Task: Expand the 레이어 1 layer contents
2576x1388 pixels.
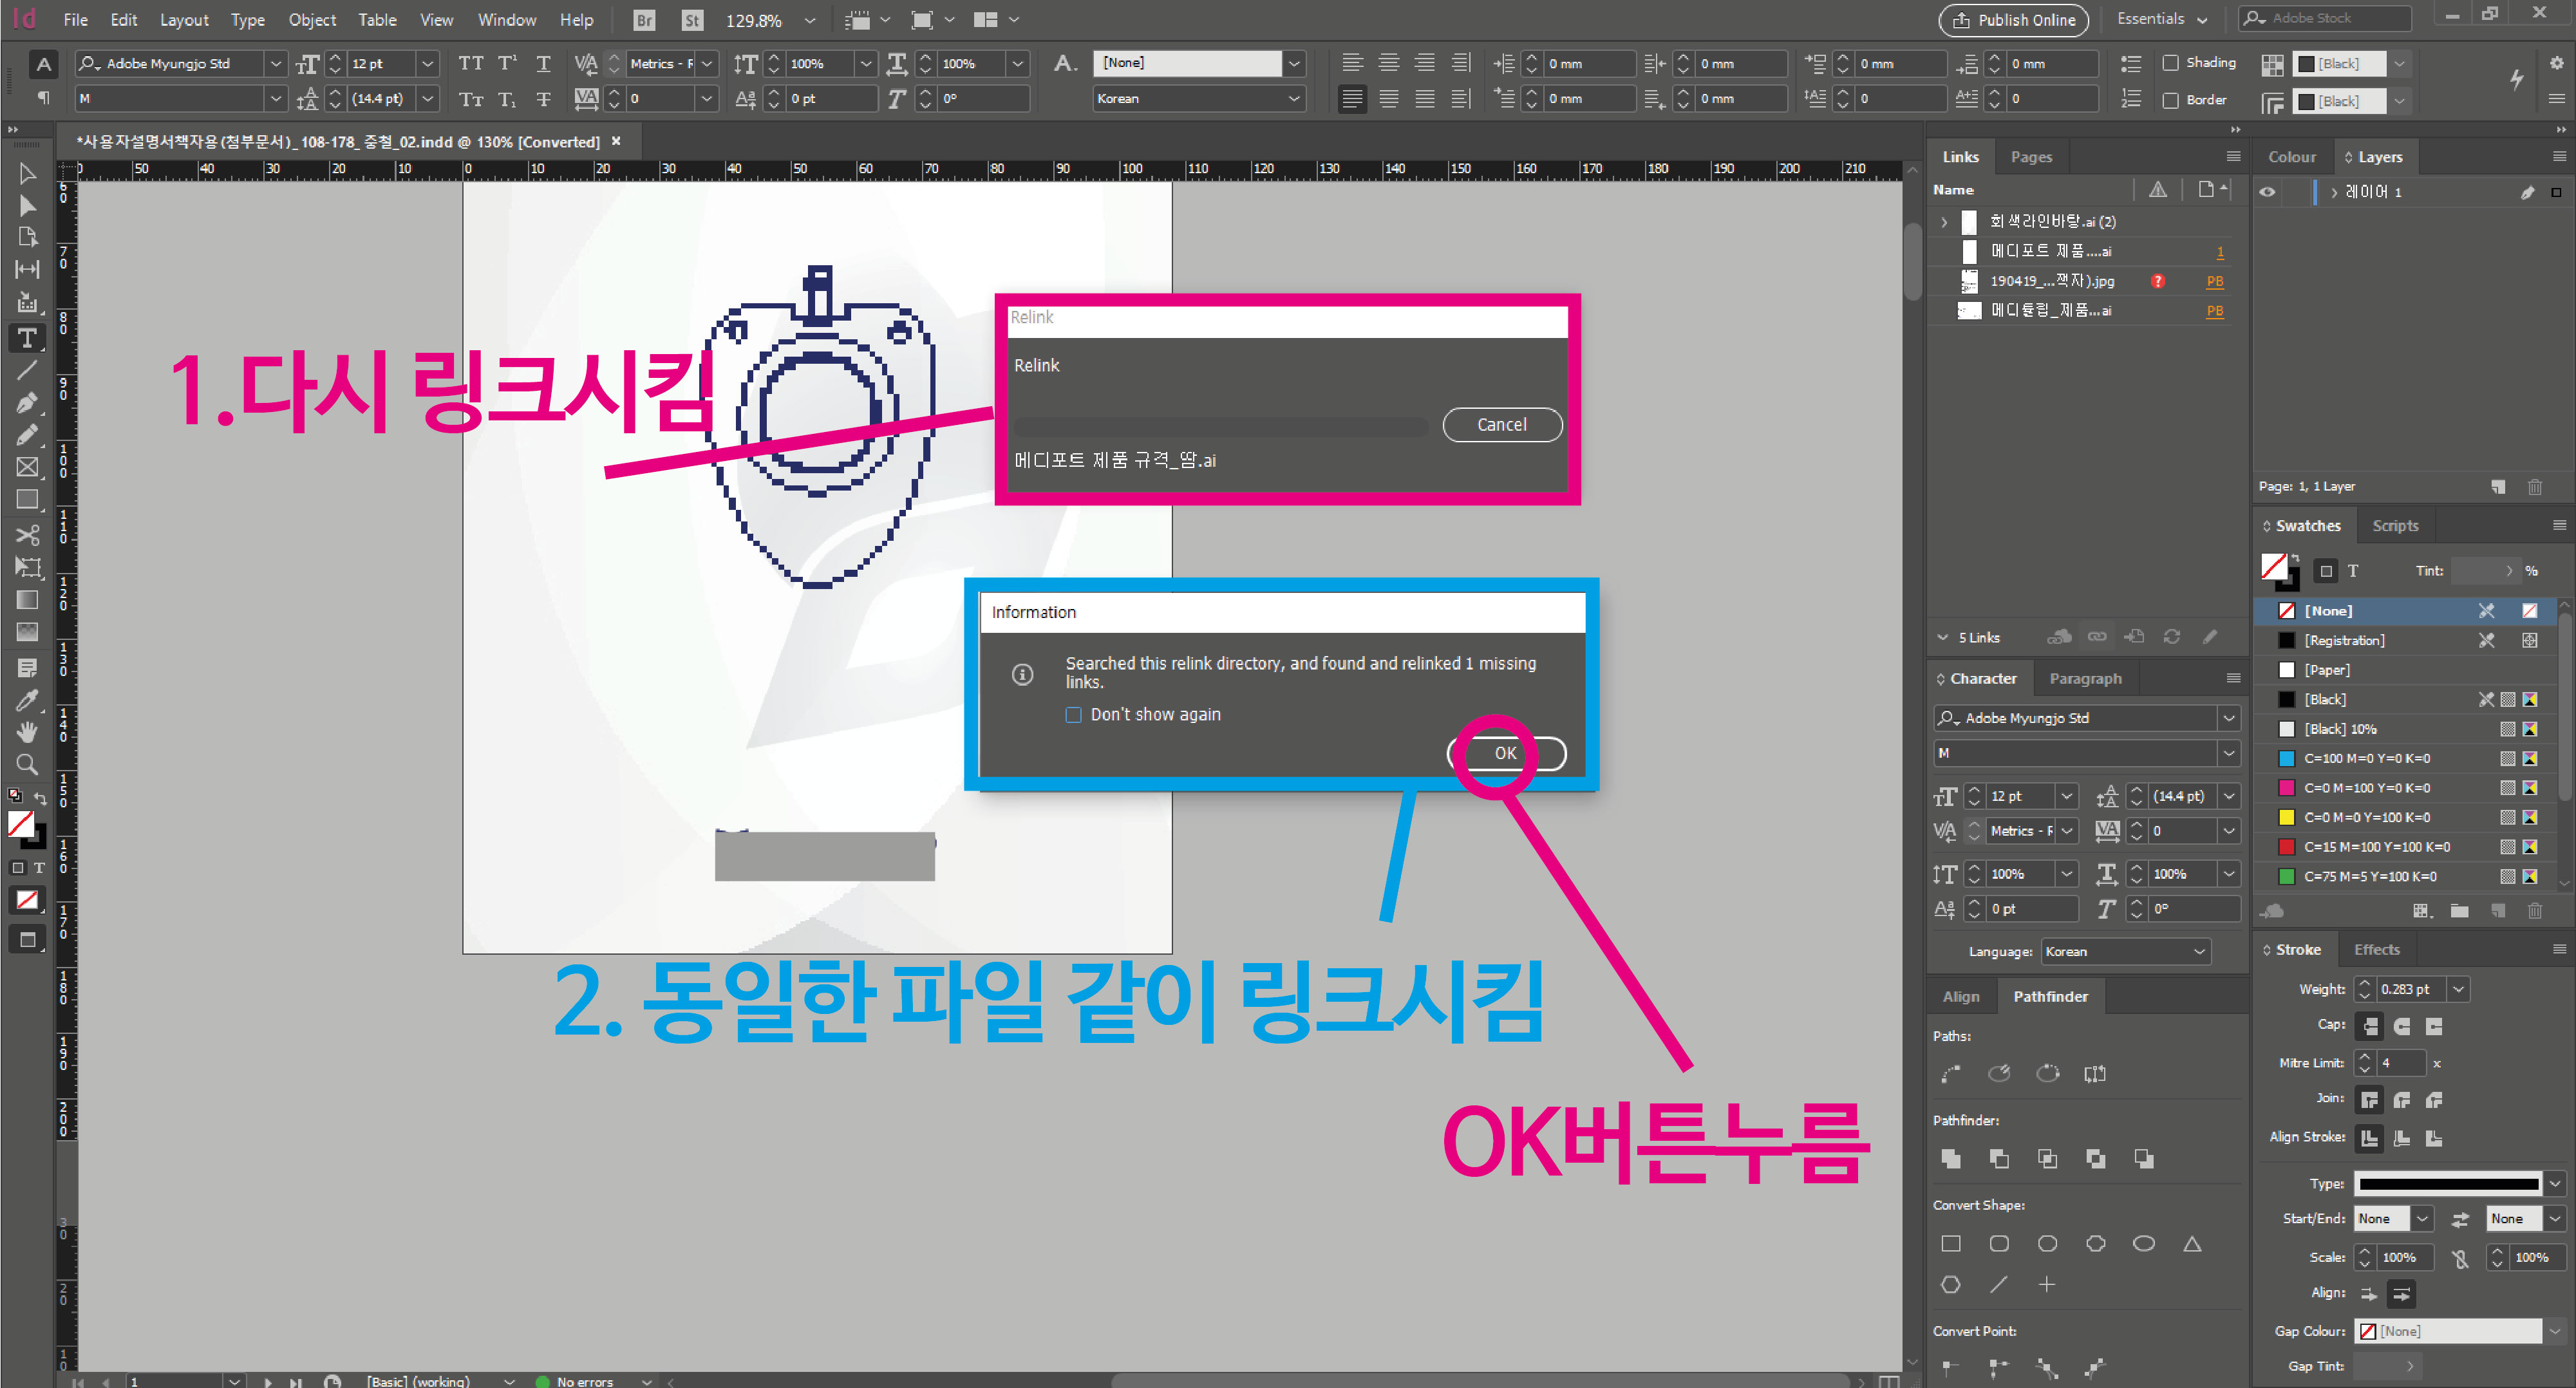Action: 2335,192
